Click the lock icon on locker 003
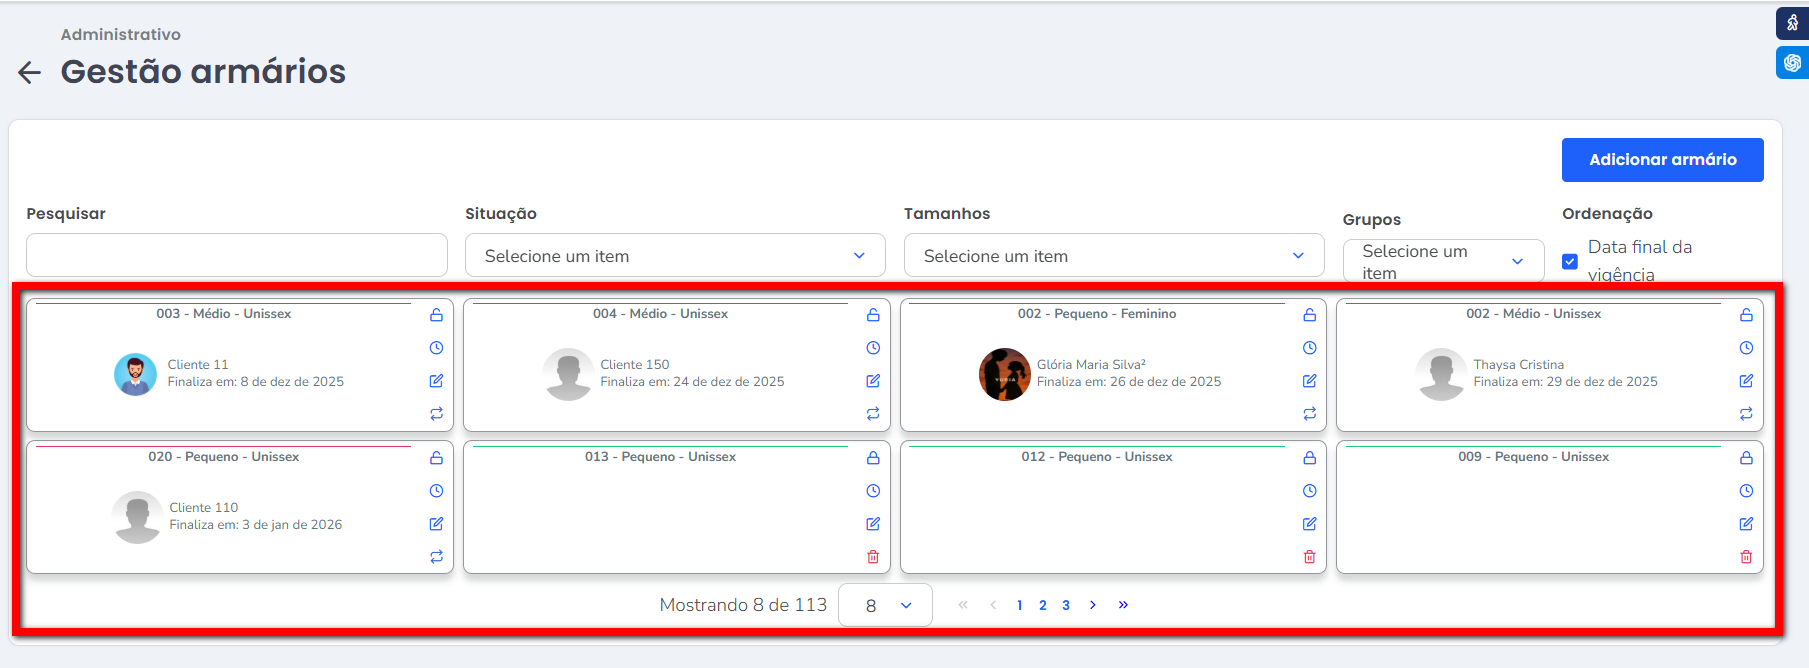 436,315
